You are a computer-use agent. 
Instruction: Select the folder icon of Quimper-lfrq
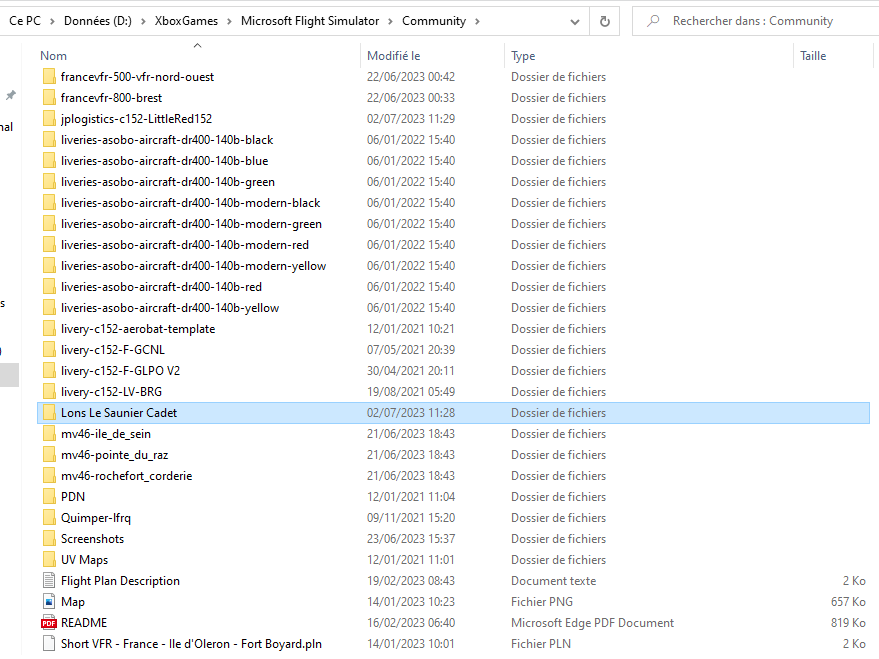pos(49,518)
